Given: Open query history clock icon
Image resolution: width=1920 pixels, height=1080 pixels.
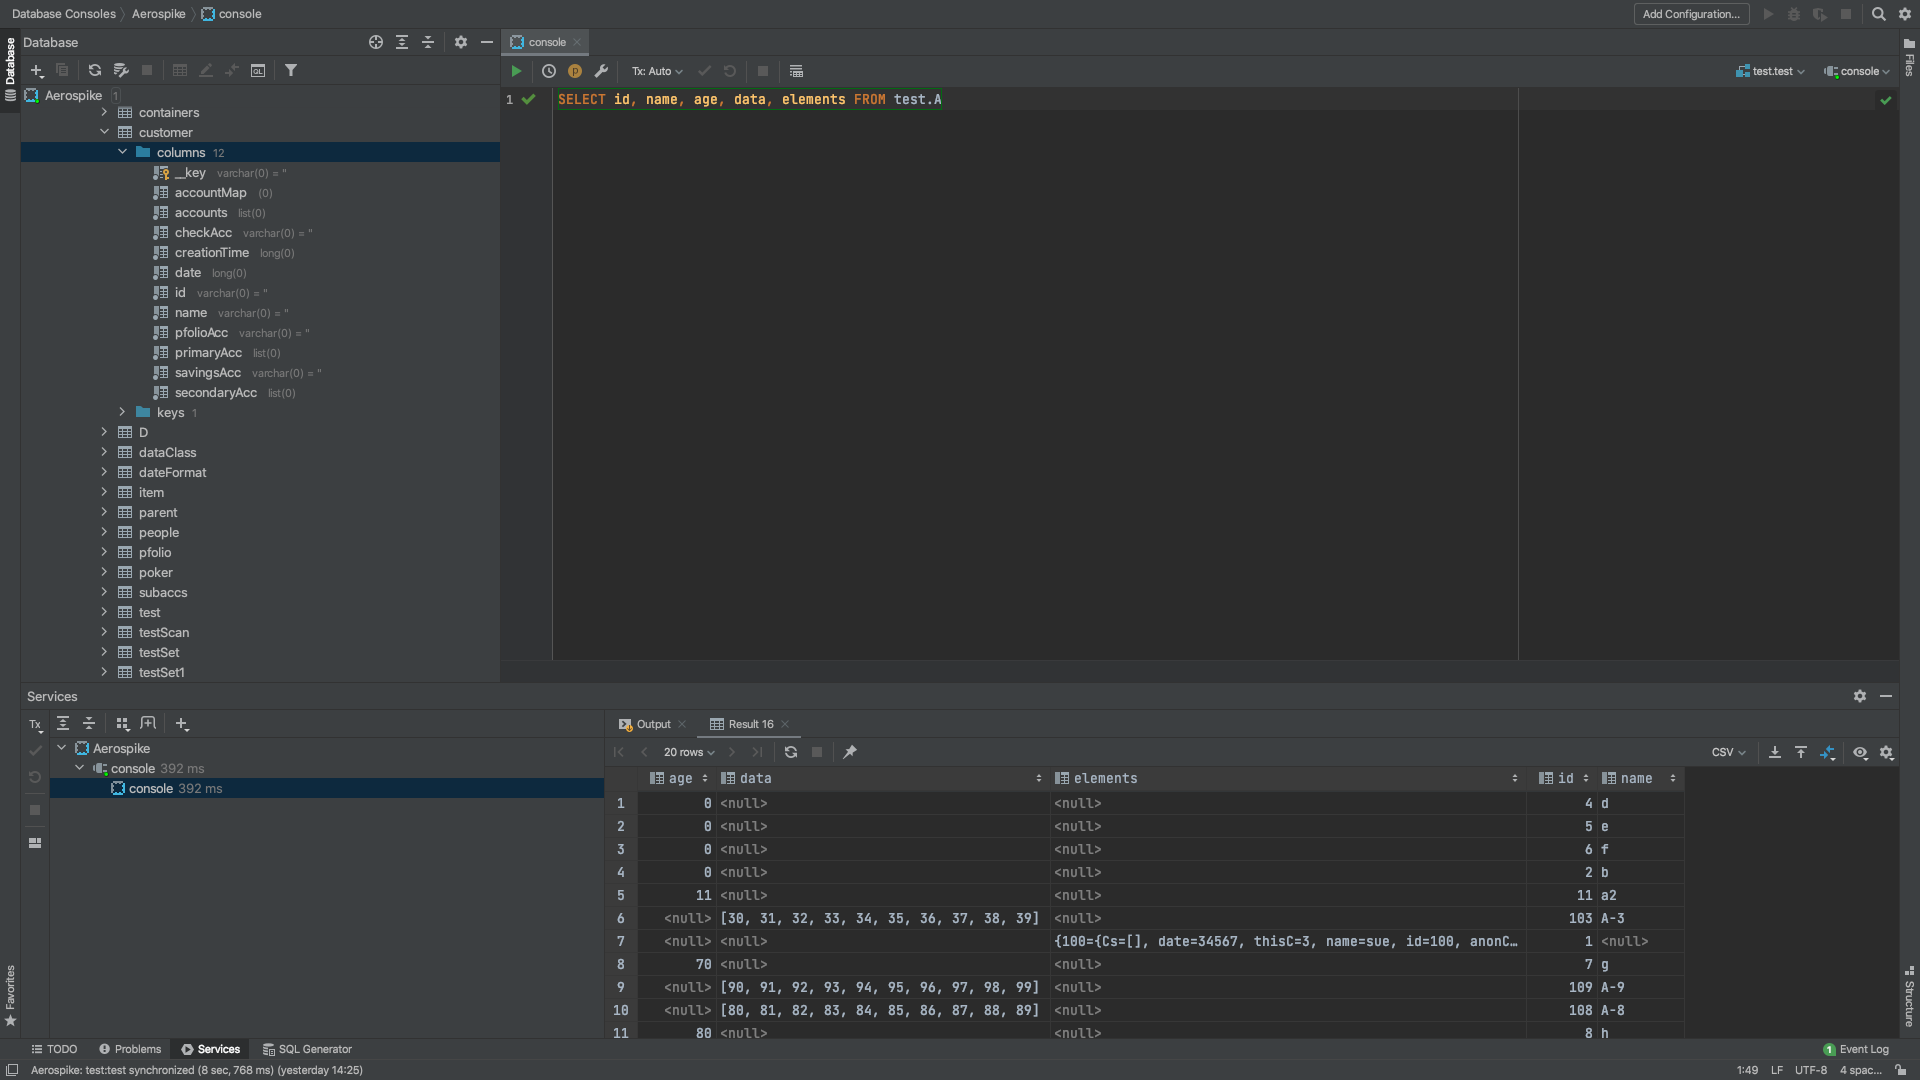Looking at the screenshot, I should pos(549,71).
